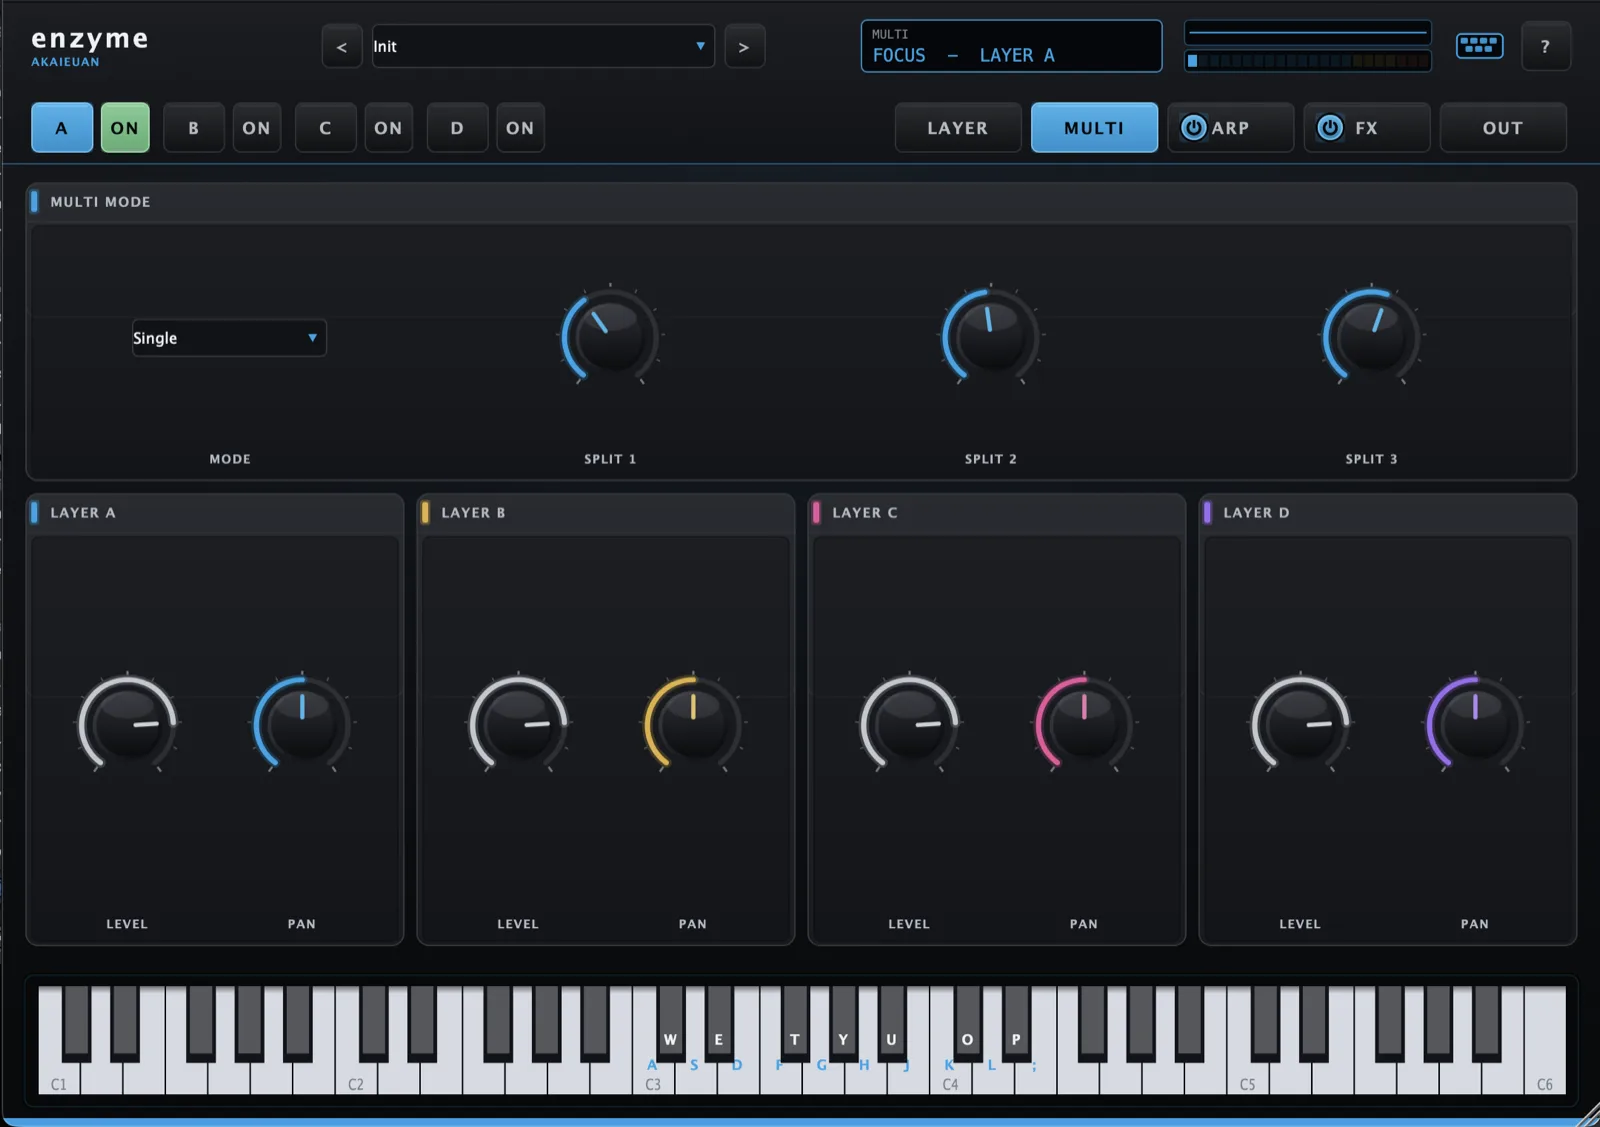Switch to the OUT tab
1600x1127 pixels.
point(1503,128)
